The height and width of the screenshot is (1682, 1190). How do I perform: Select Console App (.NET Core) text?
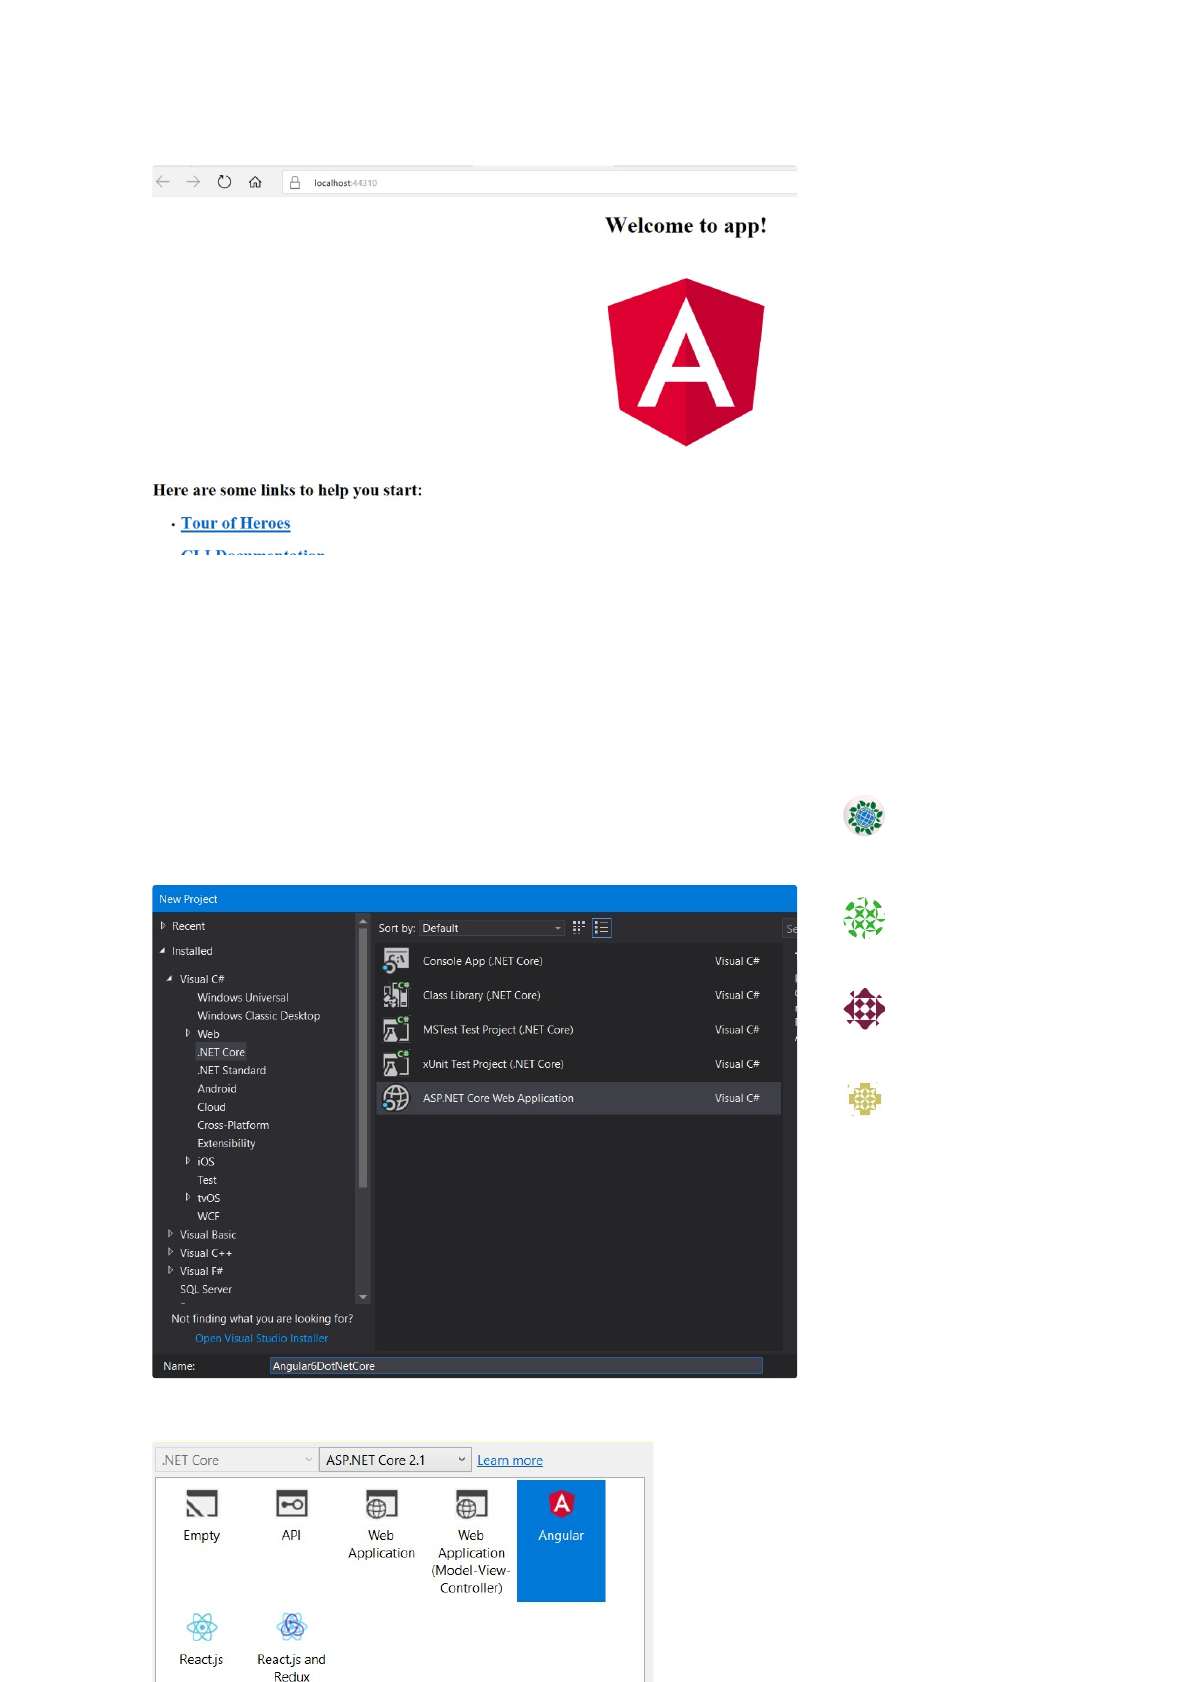[x=483, y=961]
